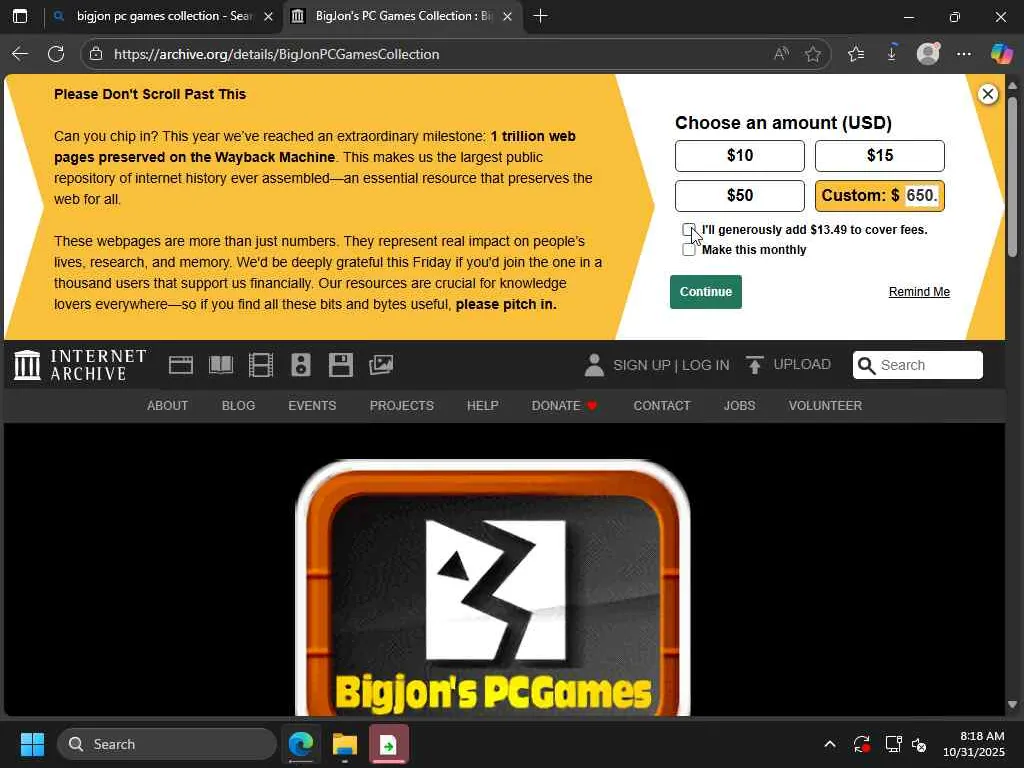Open the Read Aloud icon in address bar
1024x768 pixels.
point(780,54)
